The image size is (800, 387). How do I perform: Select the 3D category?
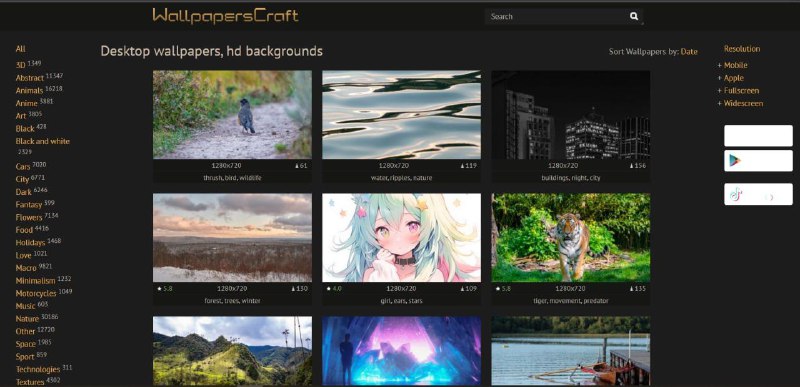[20, 65]
